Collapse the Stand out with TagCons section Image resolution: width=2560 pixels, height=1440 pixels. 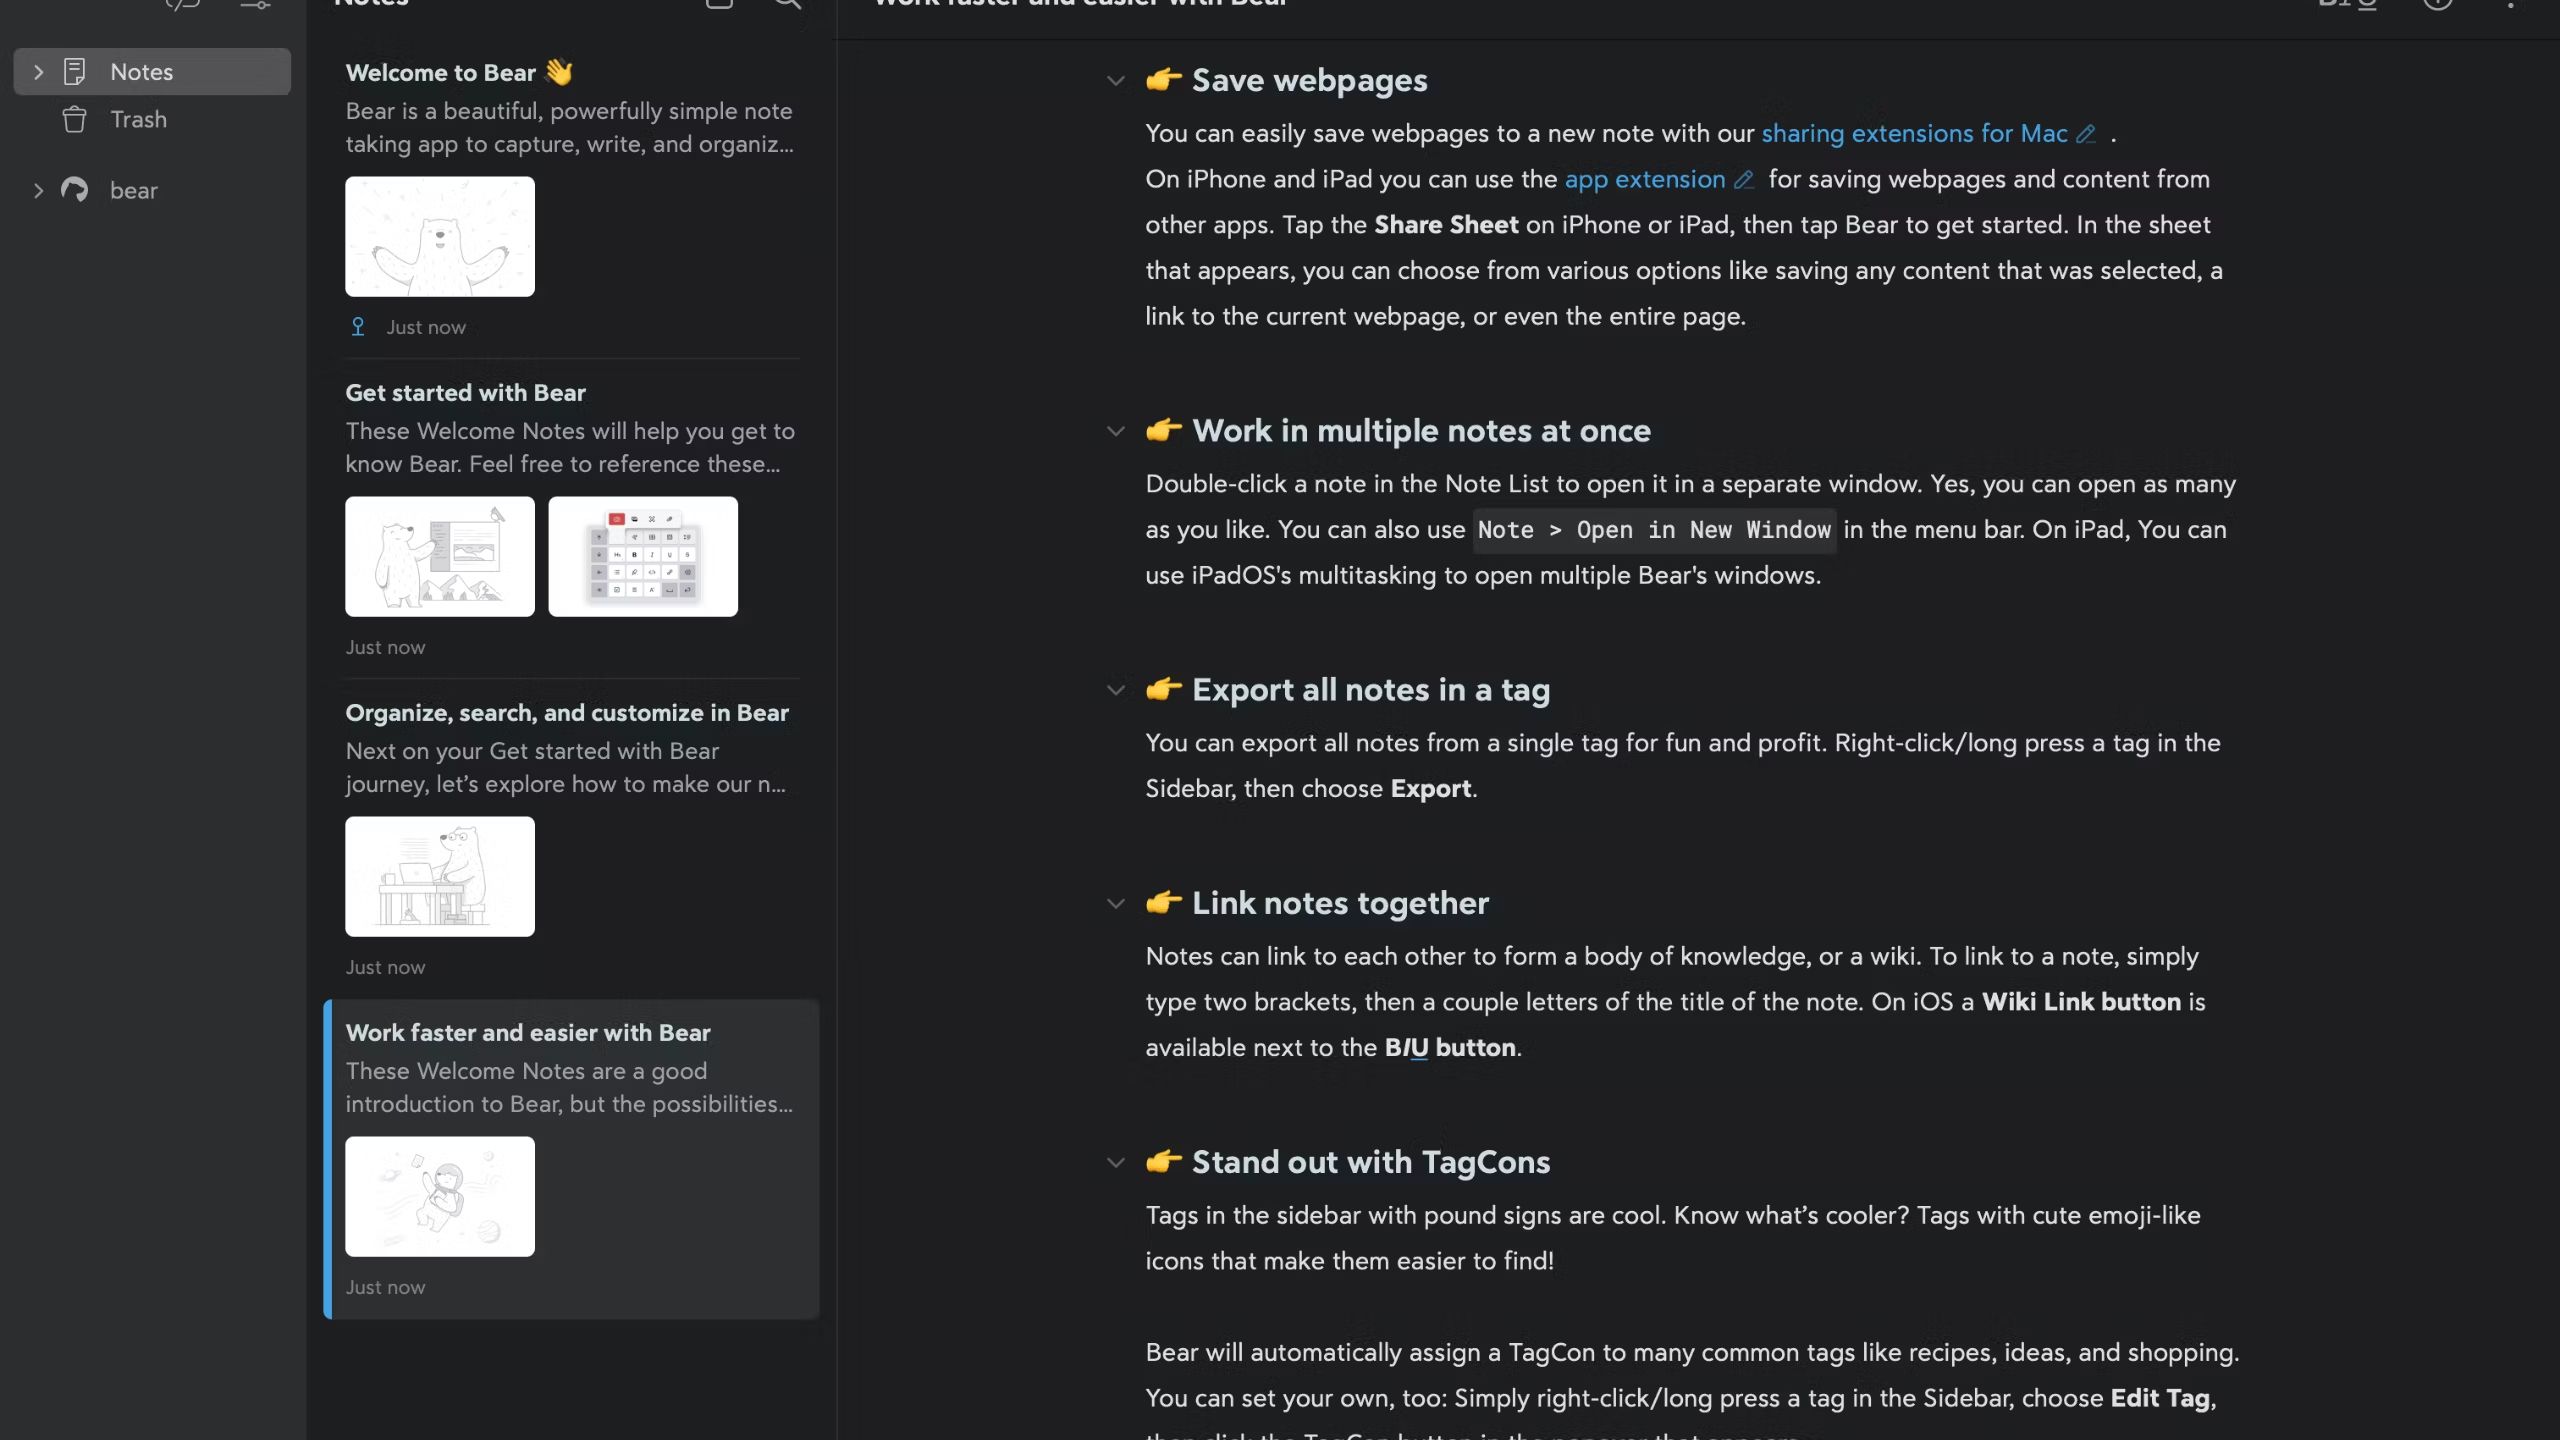1116,1163
